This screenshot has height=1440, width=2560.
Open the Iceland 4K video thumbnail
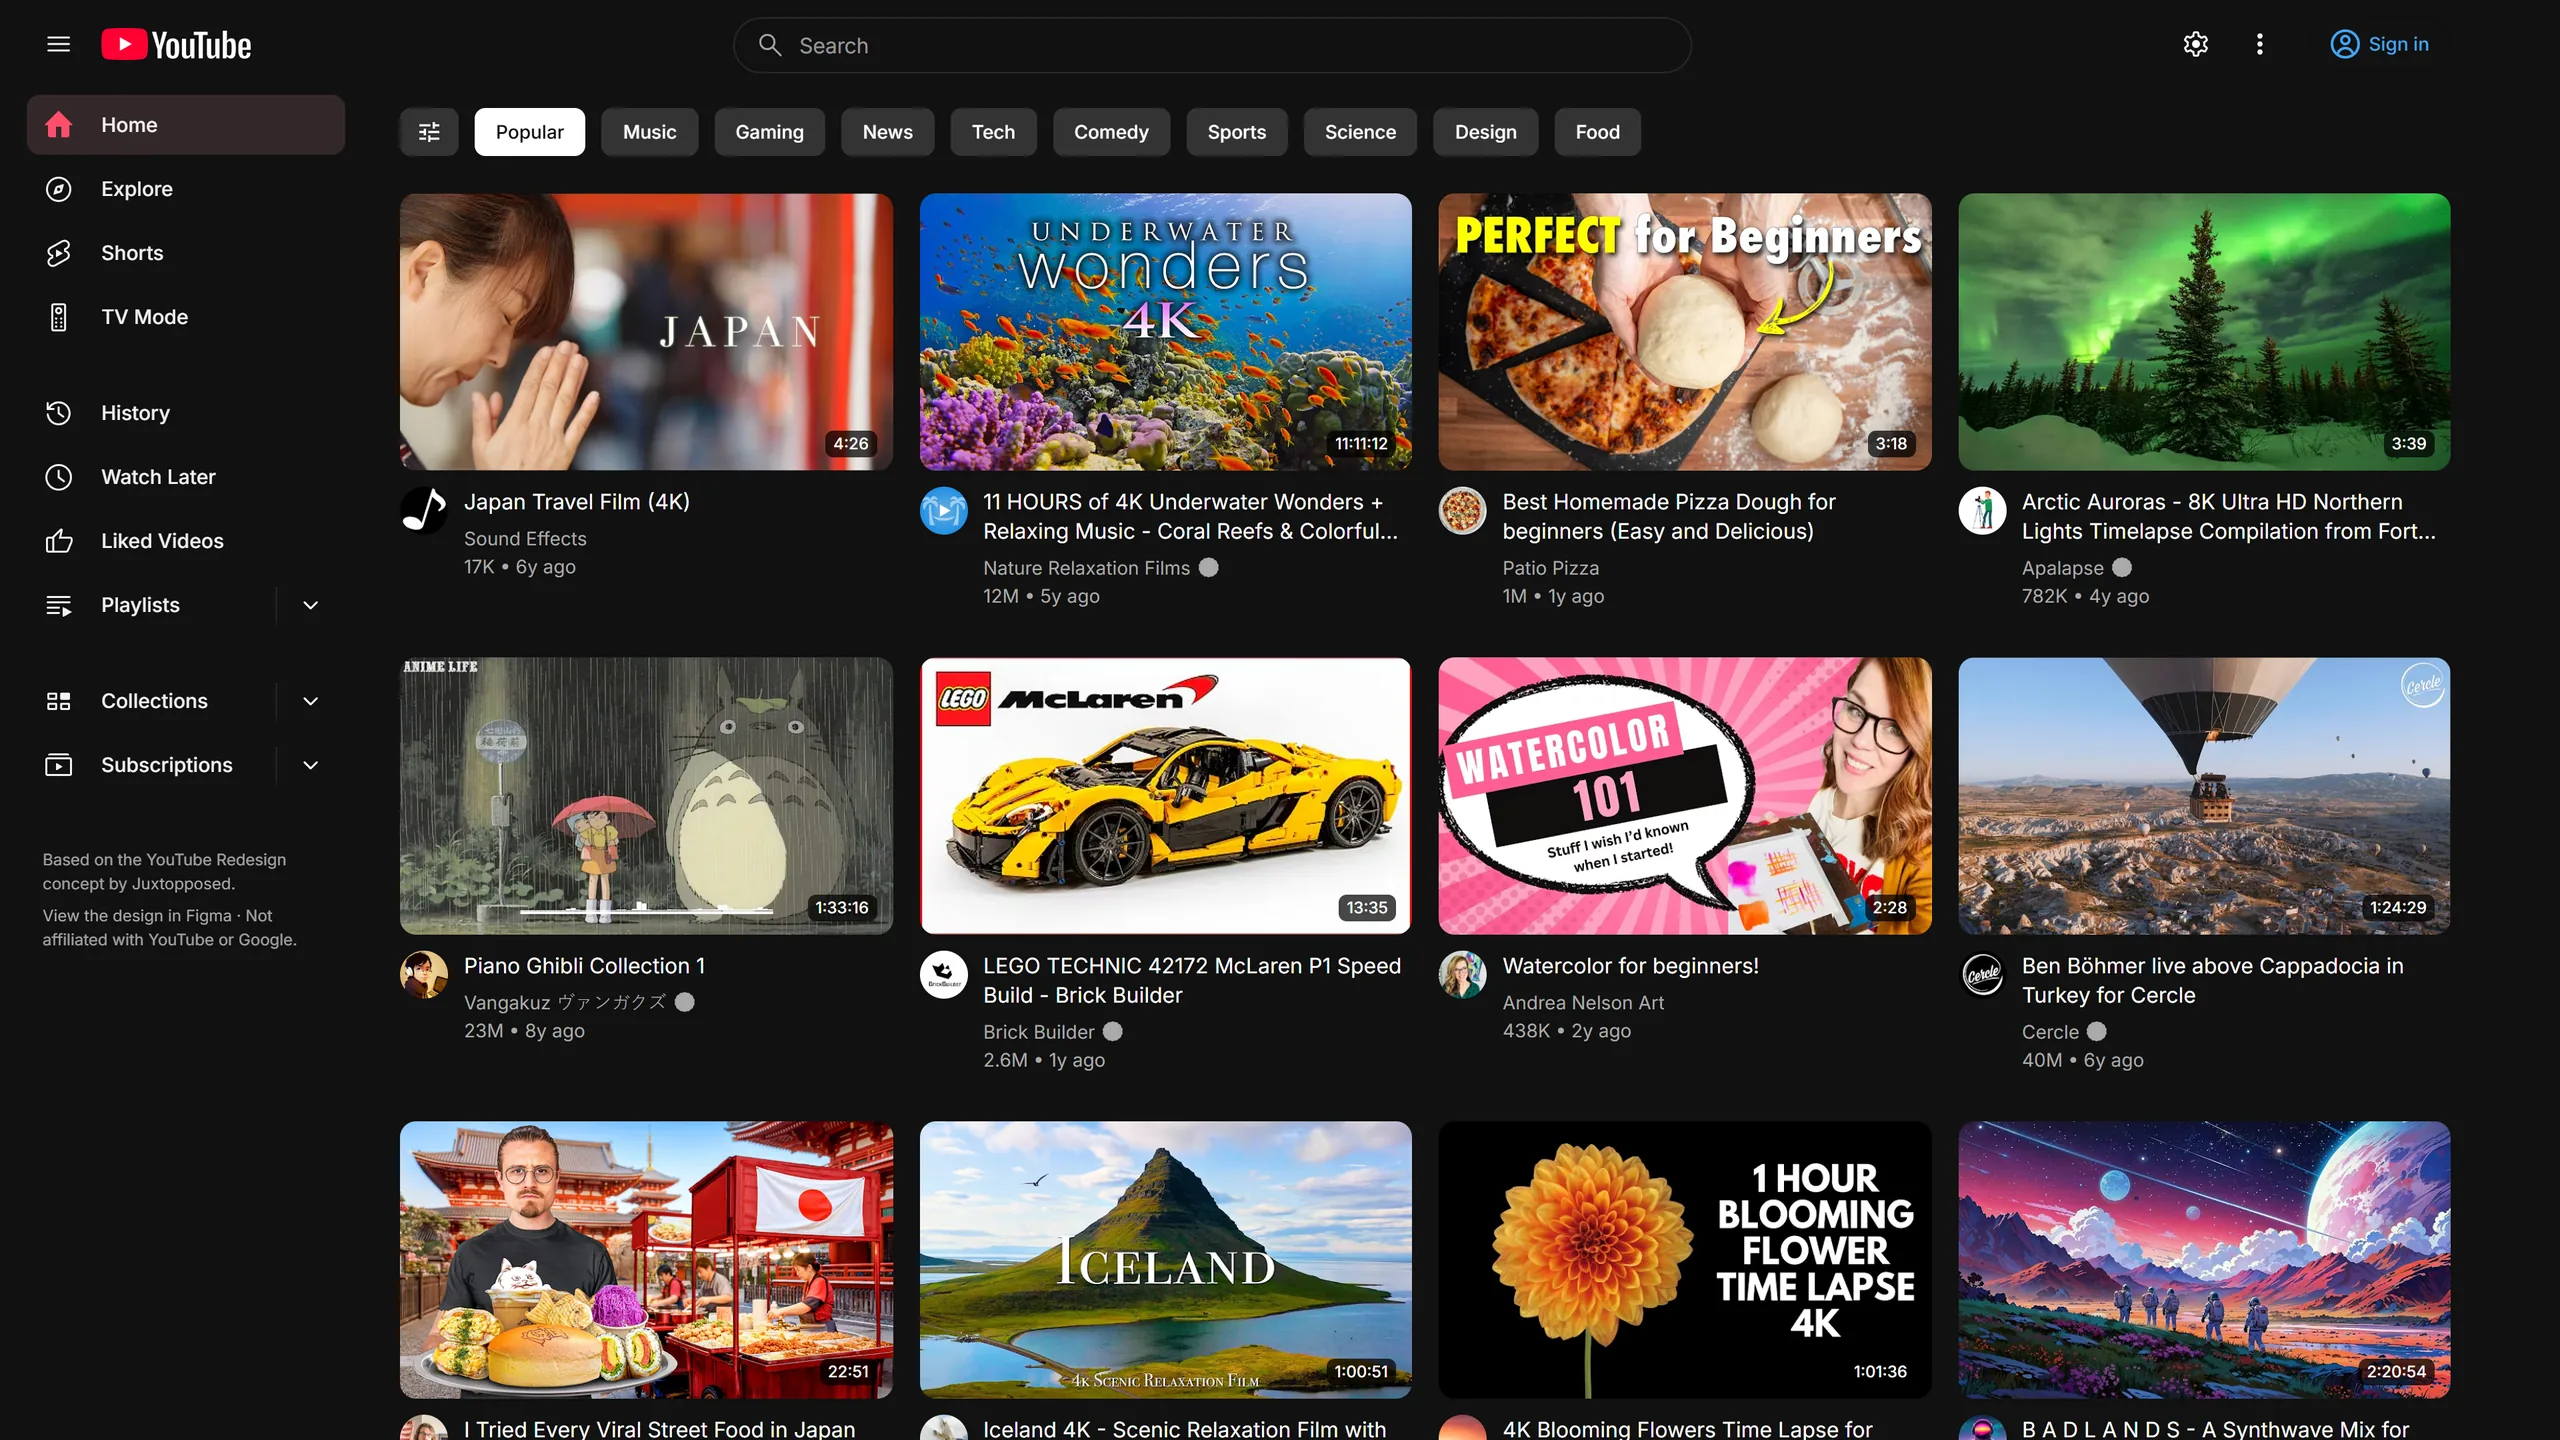pos(1165,1260)
